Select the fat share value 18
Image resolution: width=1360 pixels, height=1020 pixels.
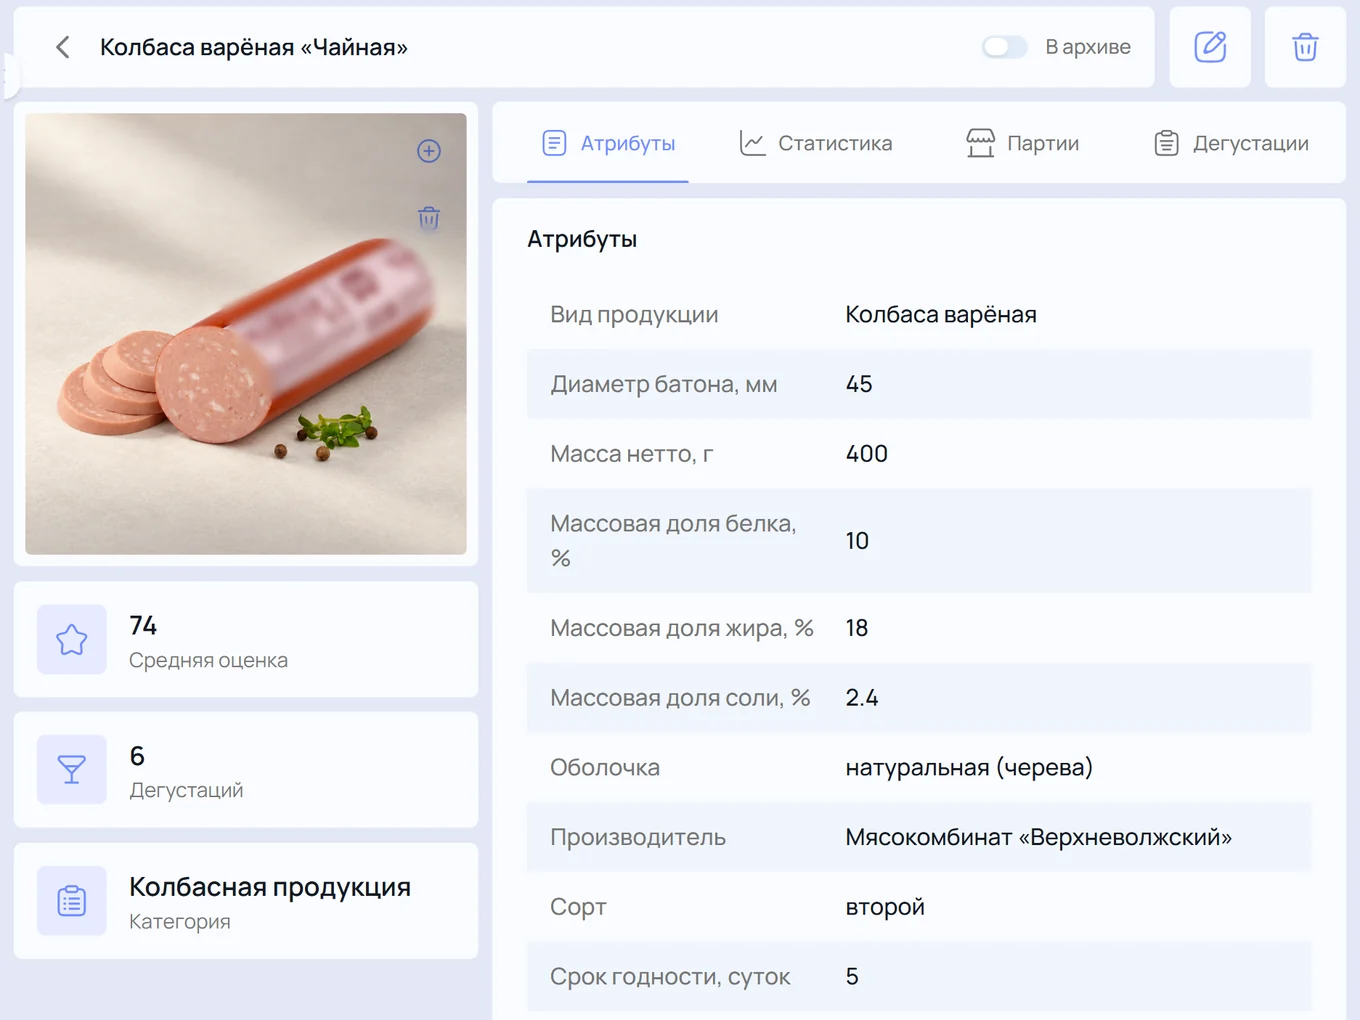pos(857,628)
